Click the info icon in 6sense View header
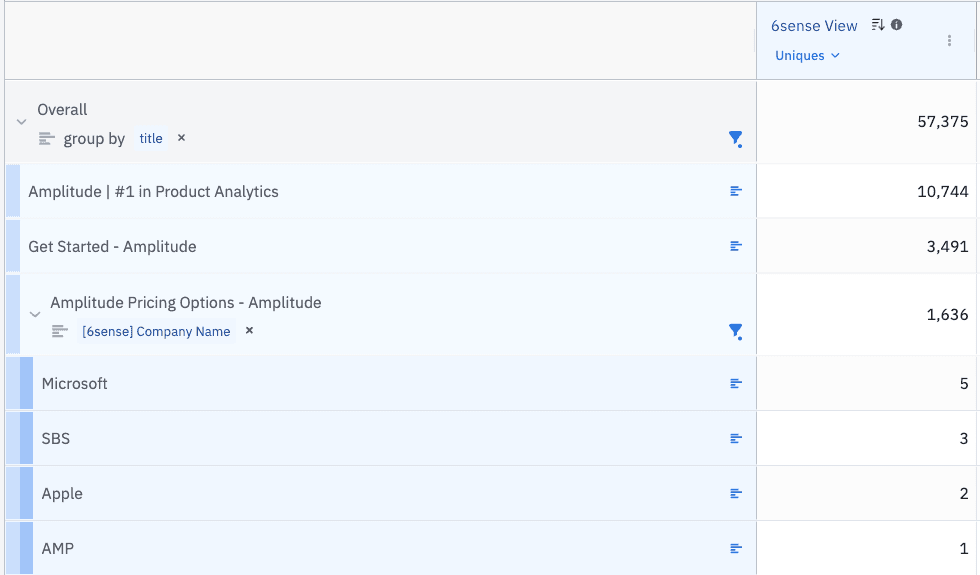This screenshot has width=980, height=575. tap(896, 25)
